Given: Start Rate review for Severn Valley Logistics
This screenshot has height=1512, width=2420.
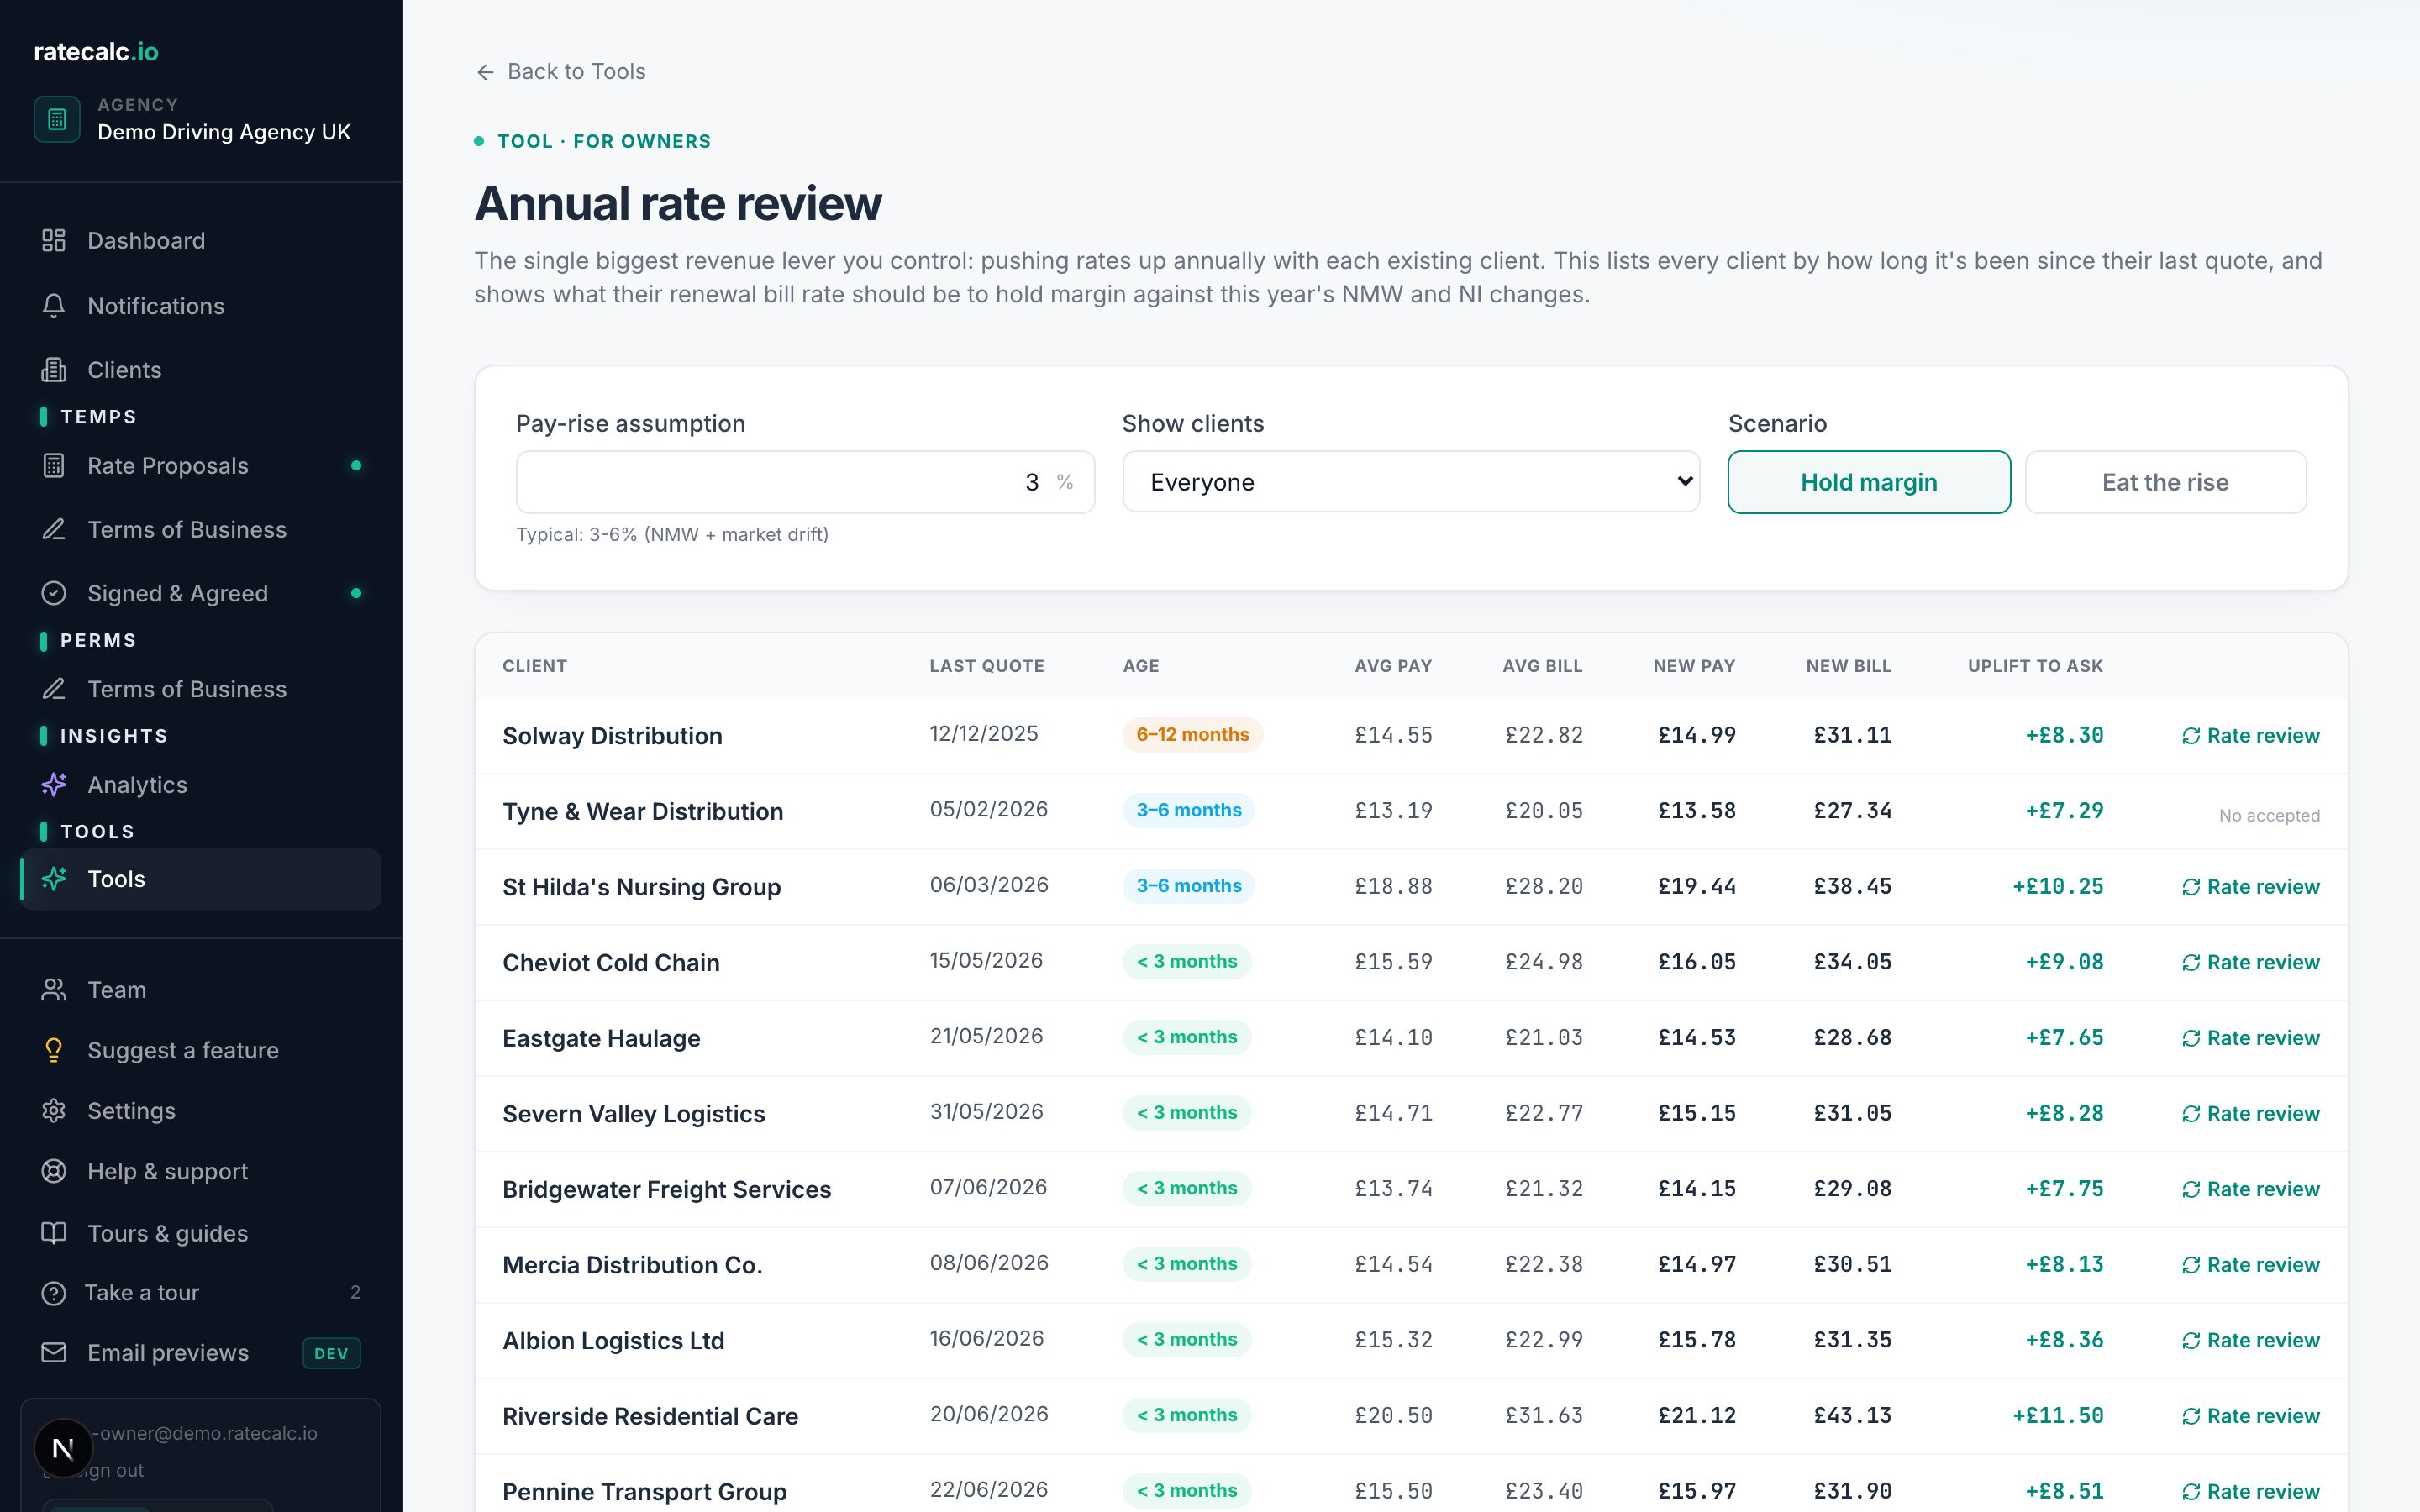Looking at the screenshot, I should pyautogui.click(x=2250, y=1114).
